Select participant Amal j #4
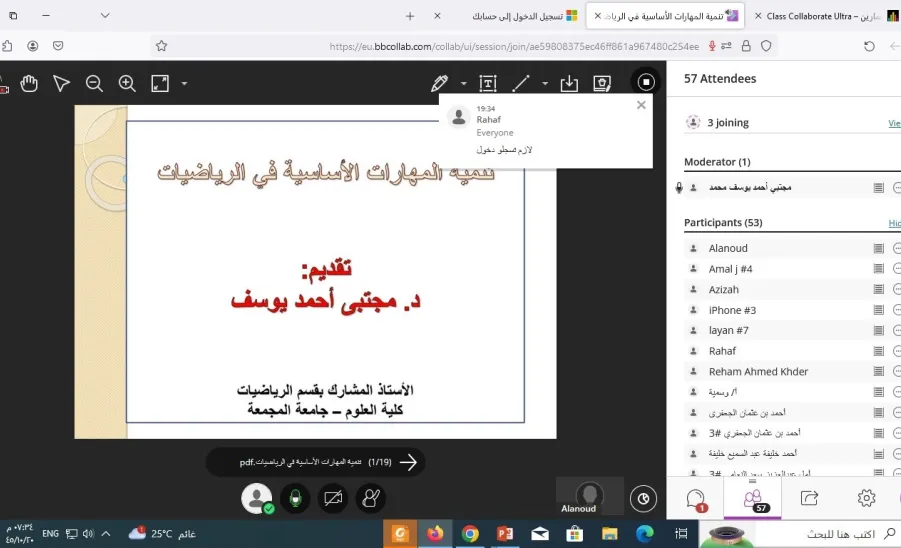 792,269
